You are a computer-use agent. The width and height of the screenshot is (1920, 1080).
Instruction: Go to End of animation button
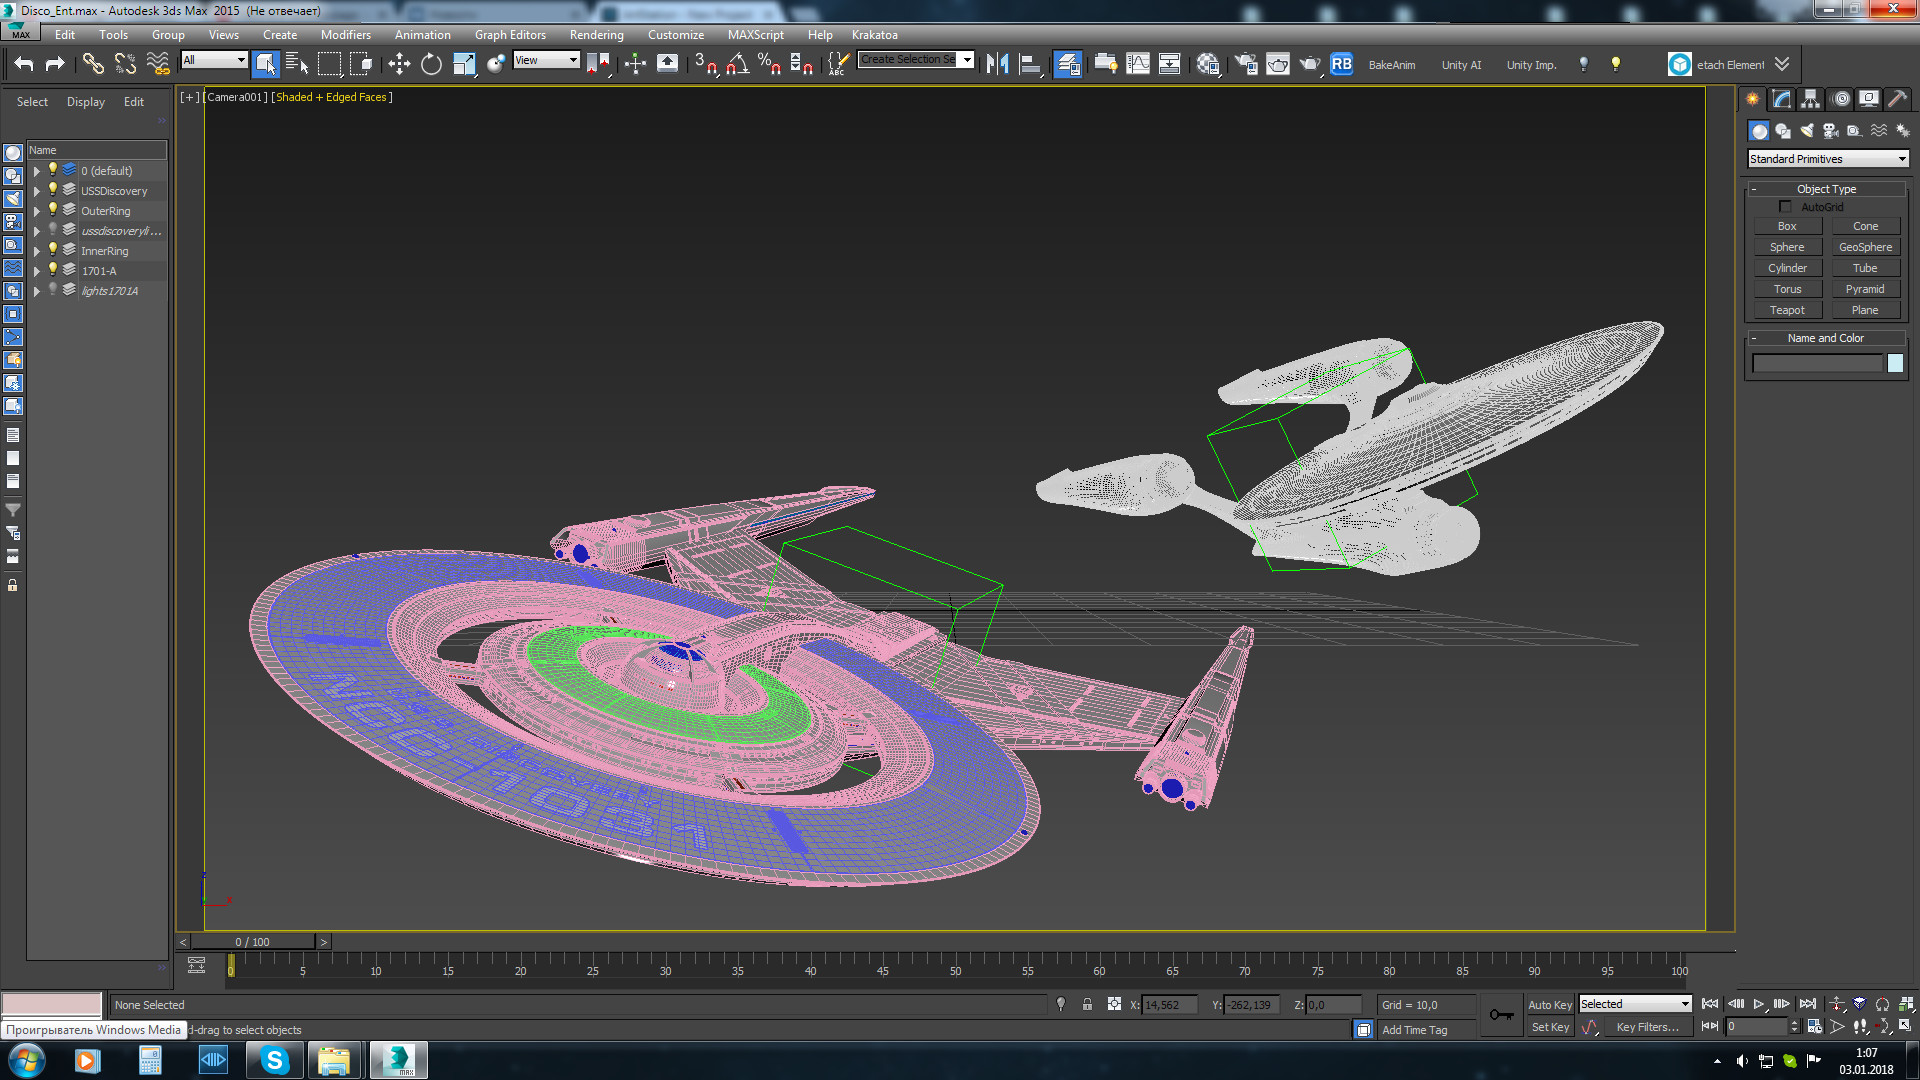(x=1808, y=1004)
